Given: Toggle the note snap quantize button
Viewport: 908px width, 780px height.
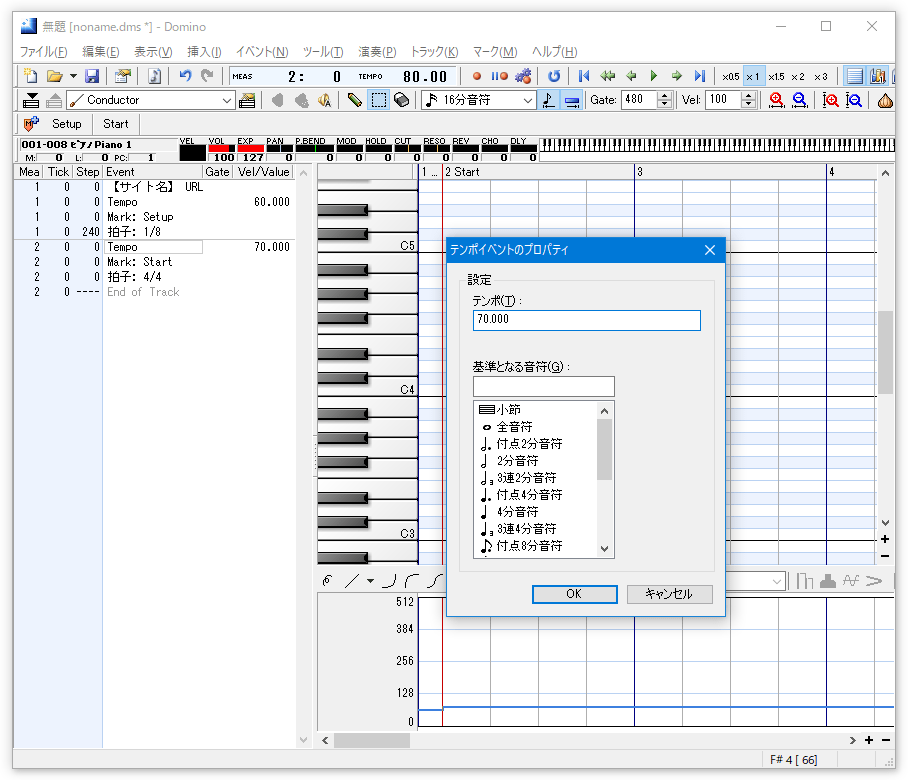Looking at the screenshot, I should tap(548, 100).
